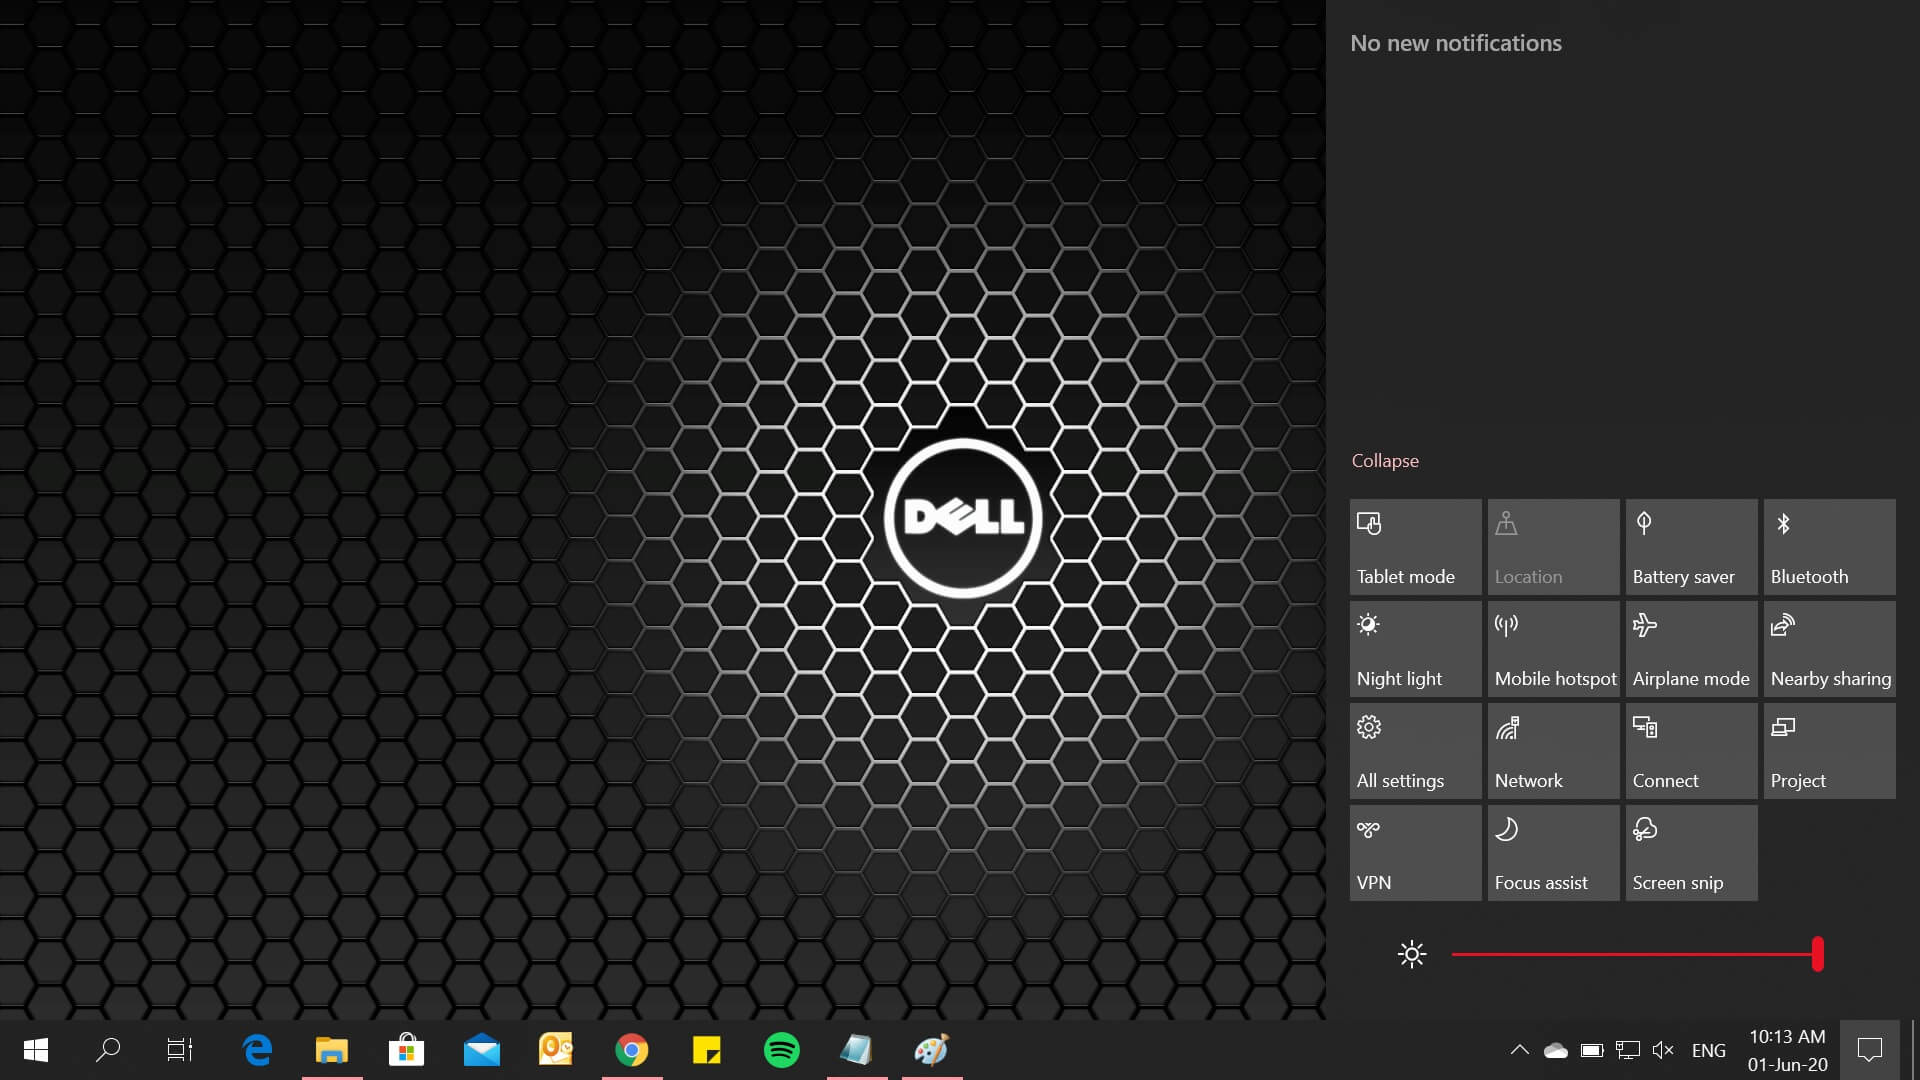Open Windows Start menu

pyautogui.click(x=36, y=1050)
